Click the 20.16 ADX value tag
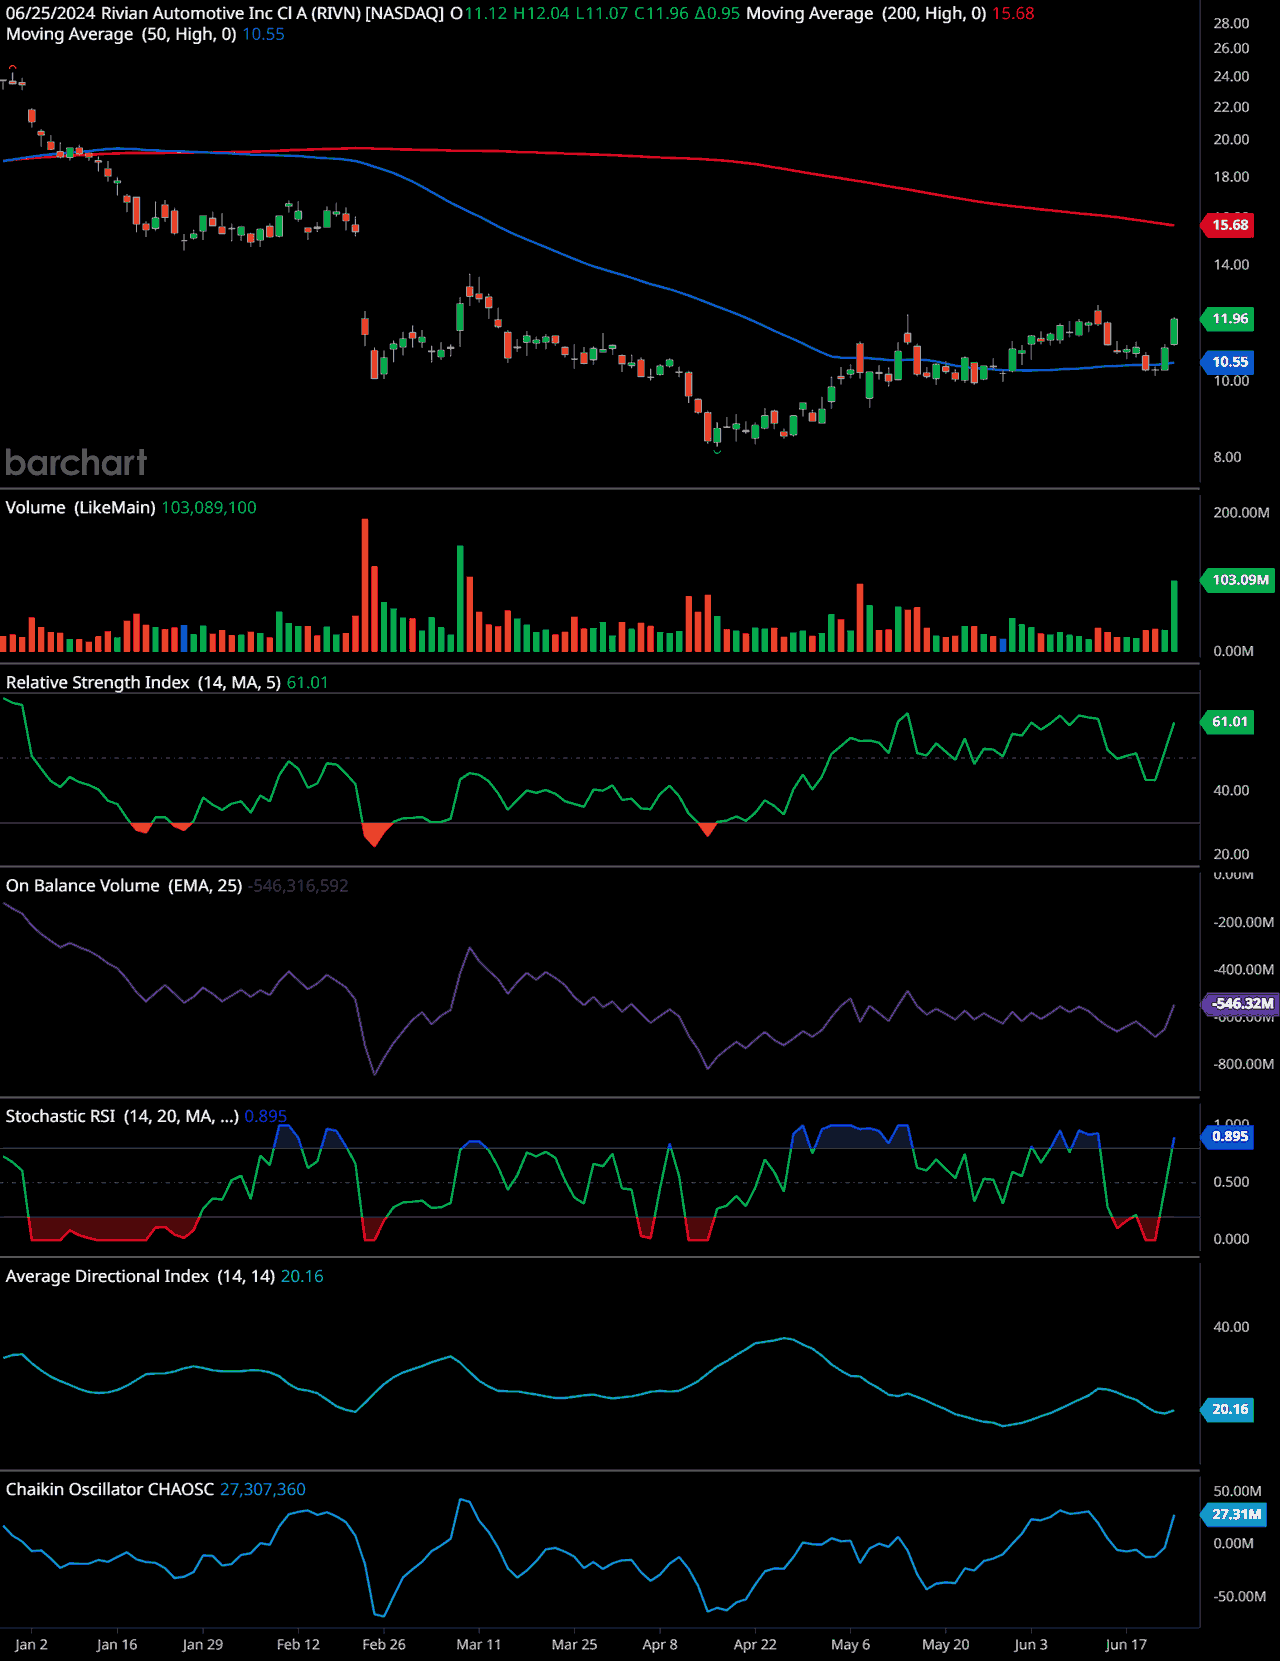The height and width of the screenshot is (1661, 1280). pyautogui.click(x=1229, y=1410)
